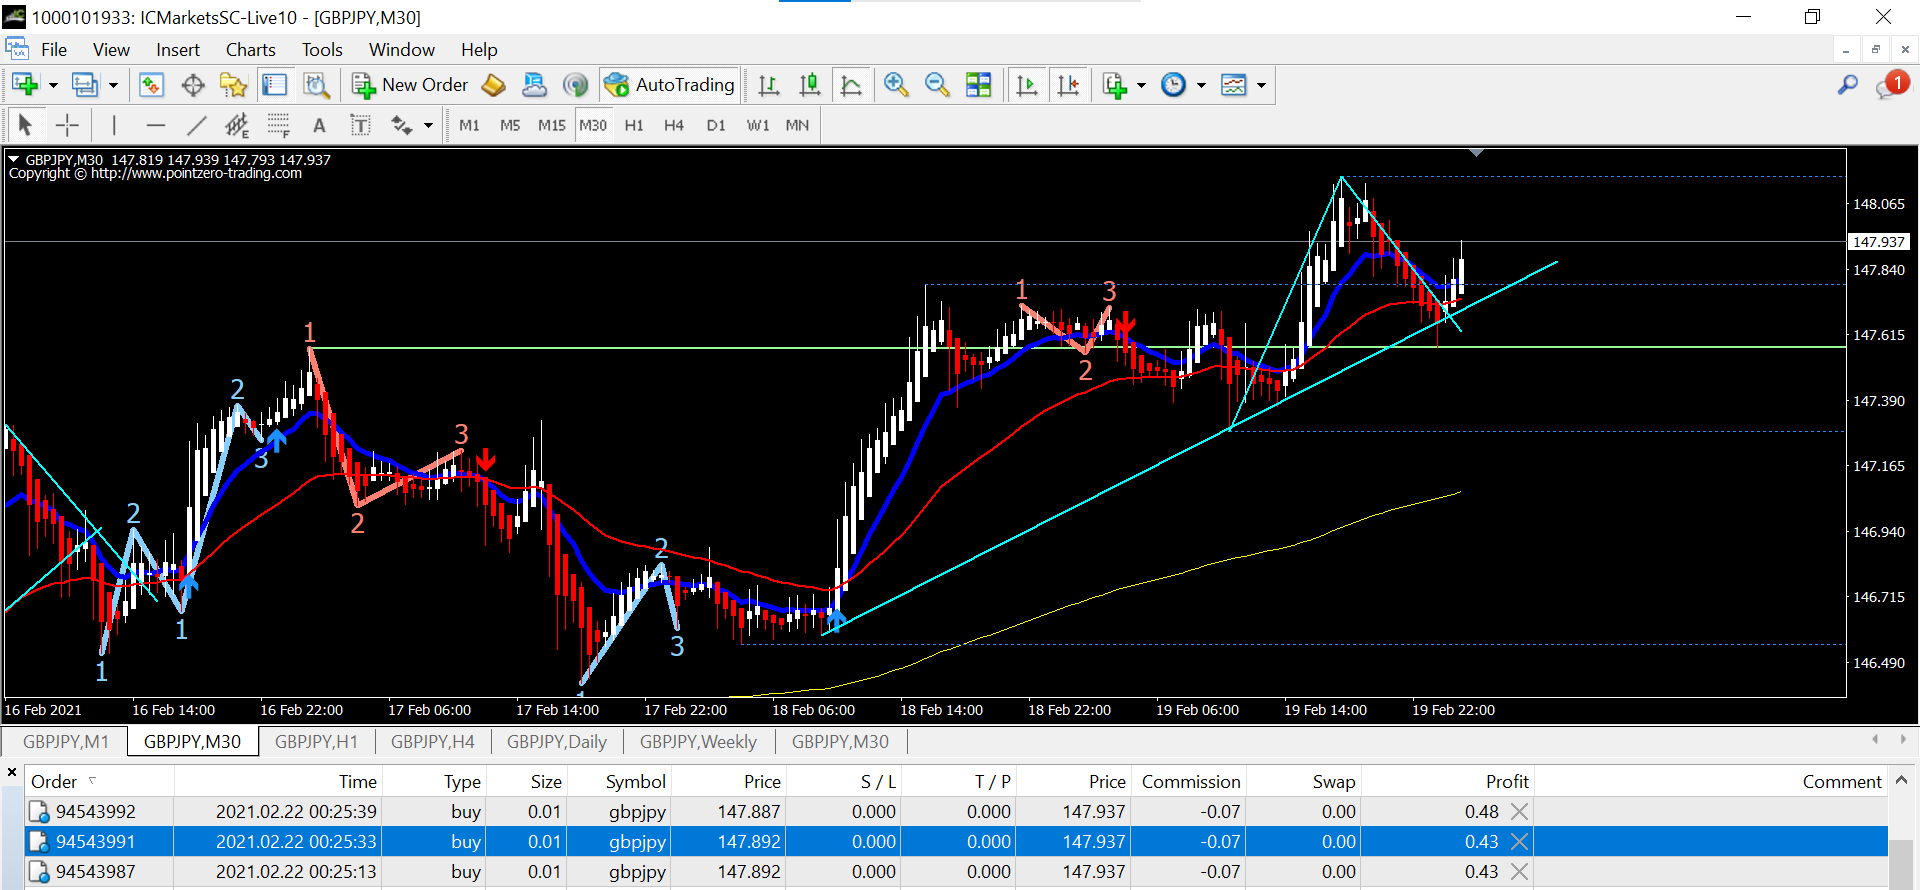The height and width of the screenshot is (890, 1920).
Task: Zoom out of the chart
Action: (937, 85)
